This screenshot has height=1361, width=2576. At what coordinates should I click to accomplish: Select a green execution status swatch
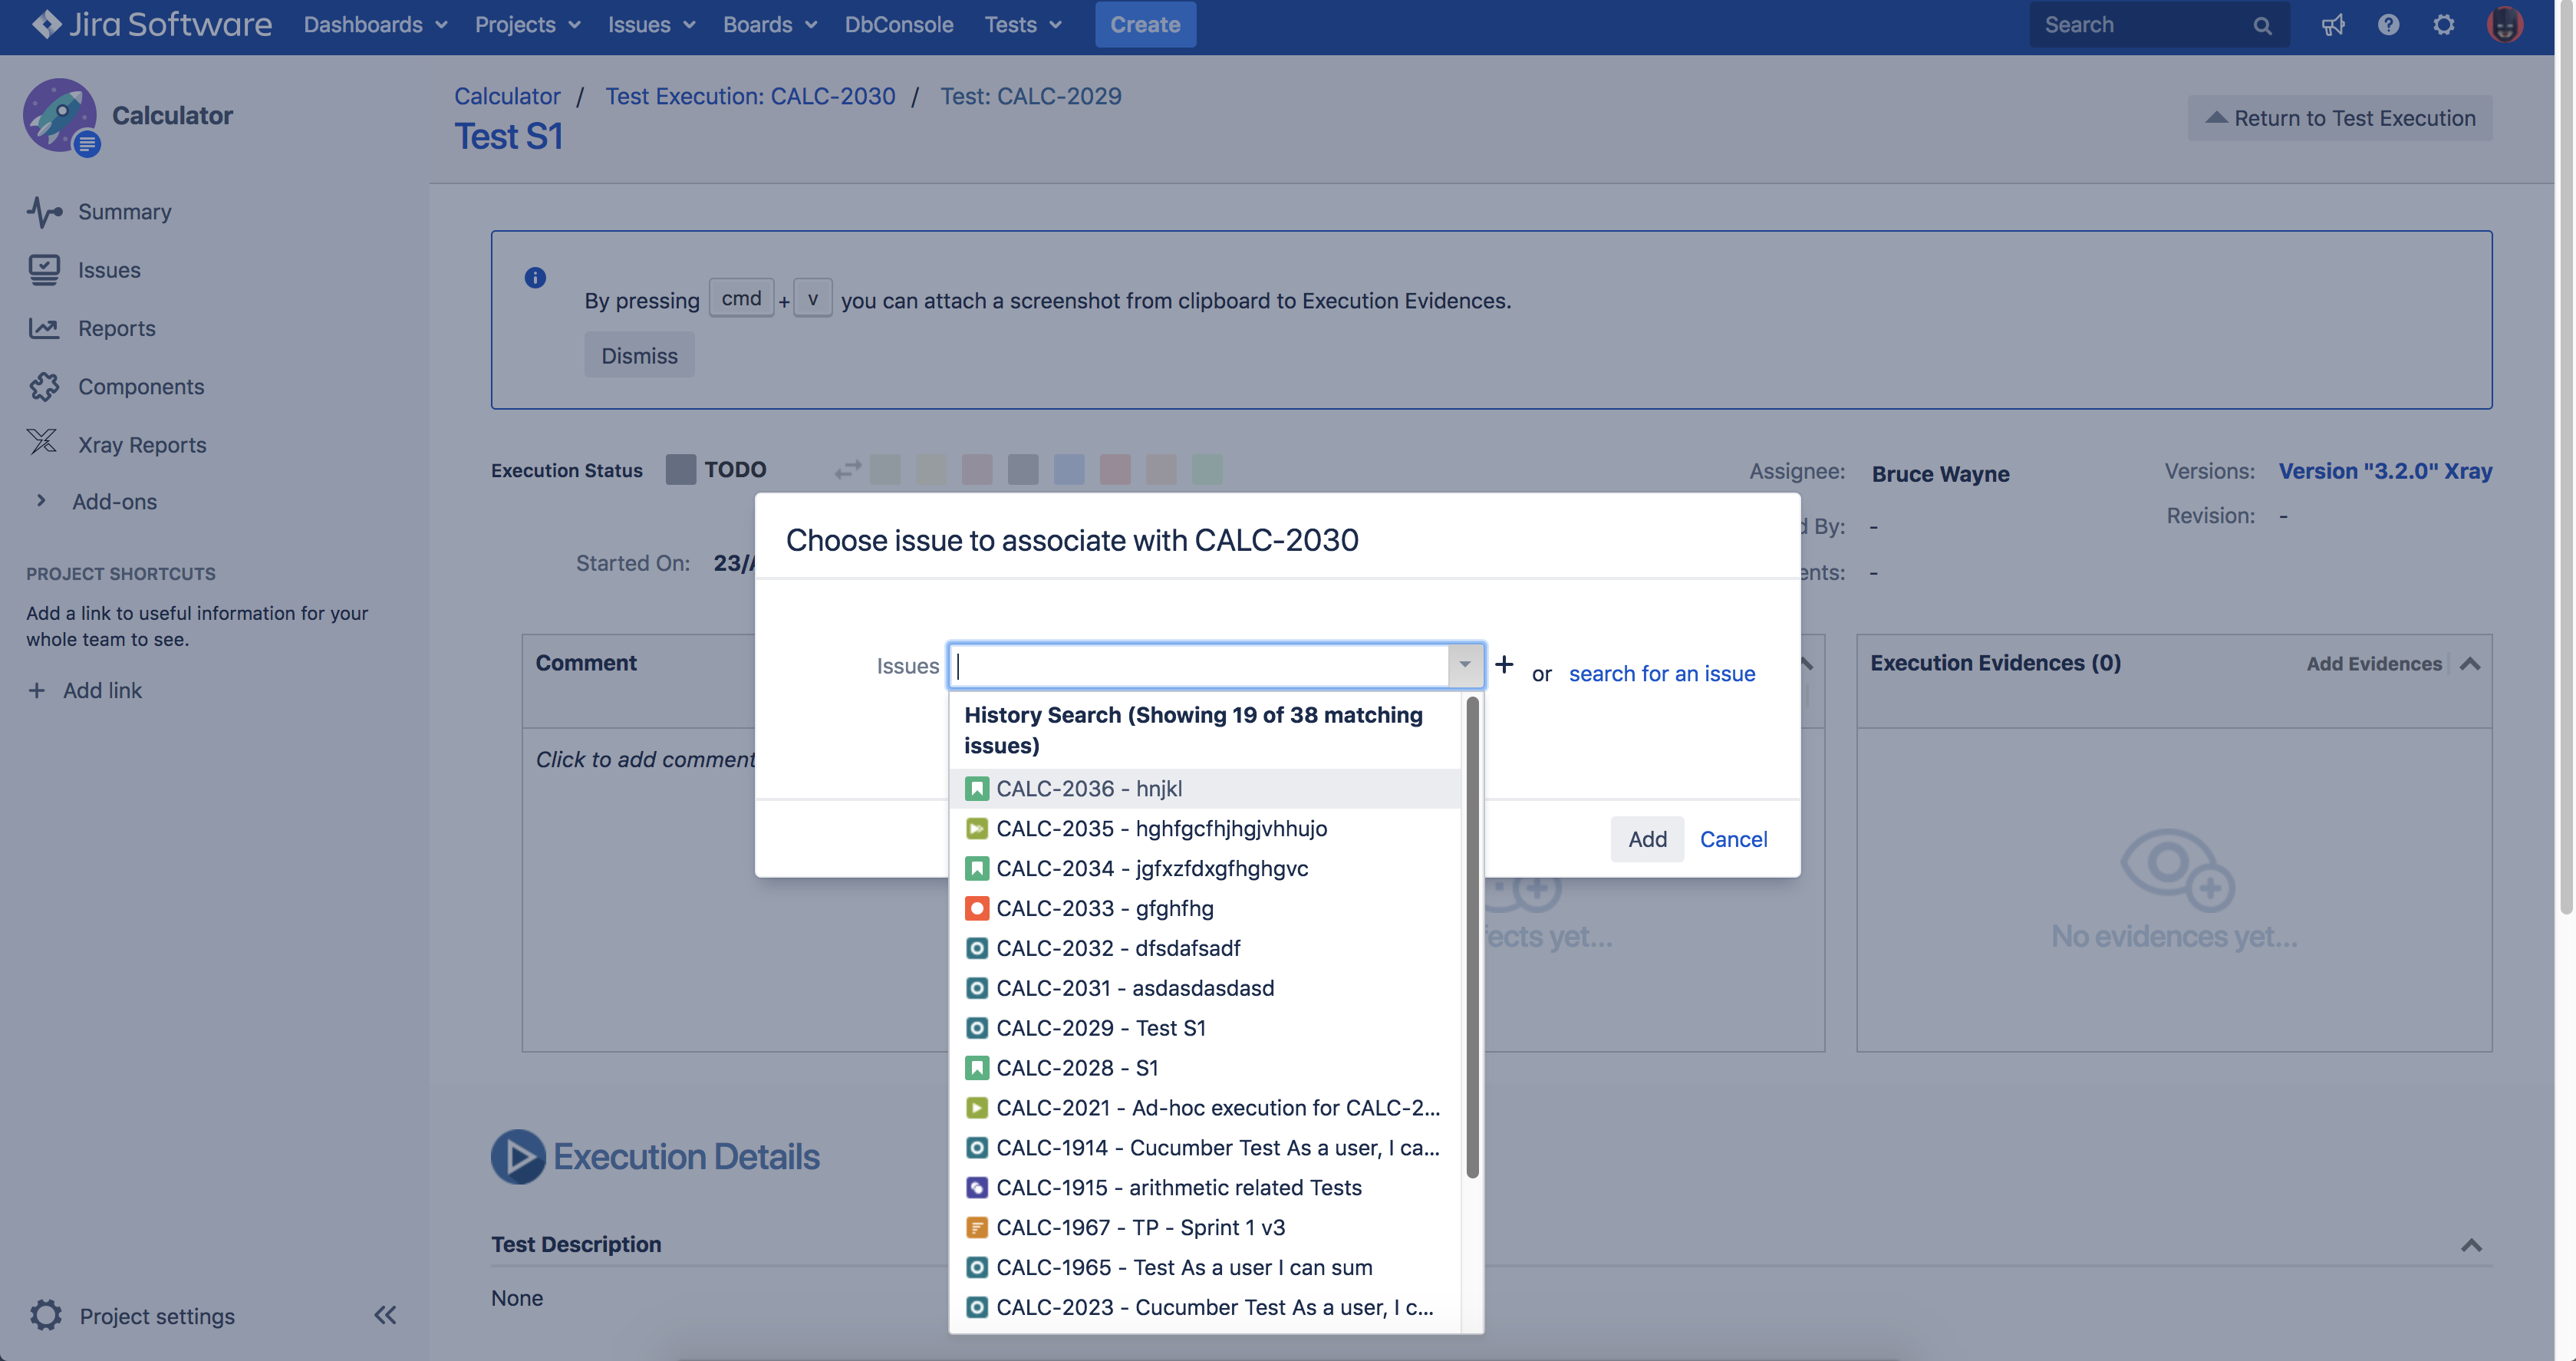1207,469
